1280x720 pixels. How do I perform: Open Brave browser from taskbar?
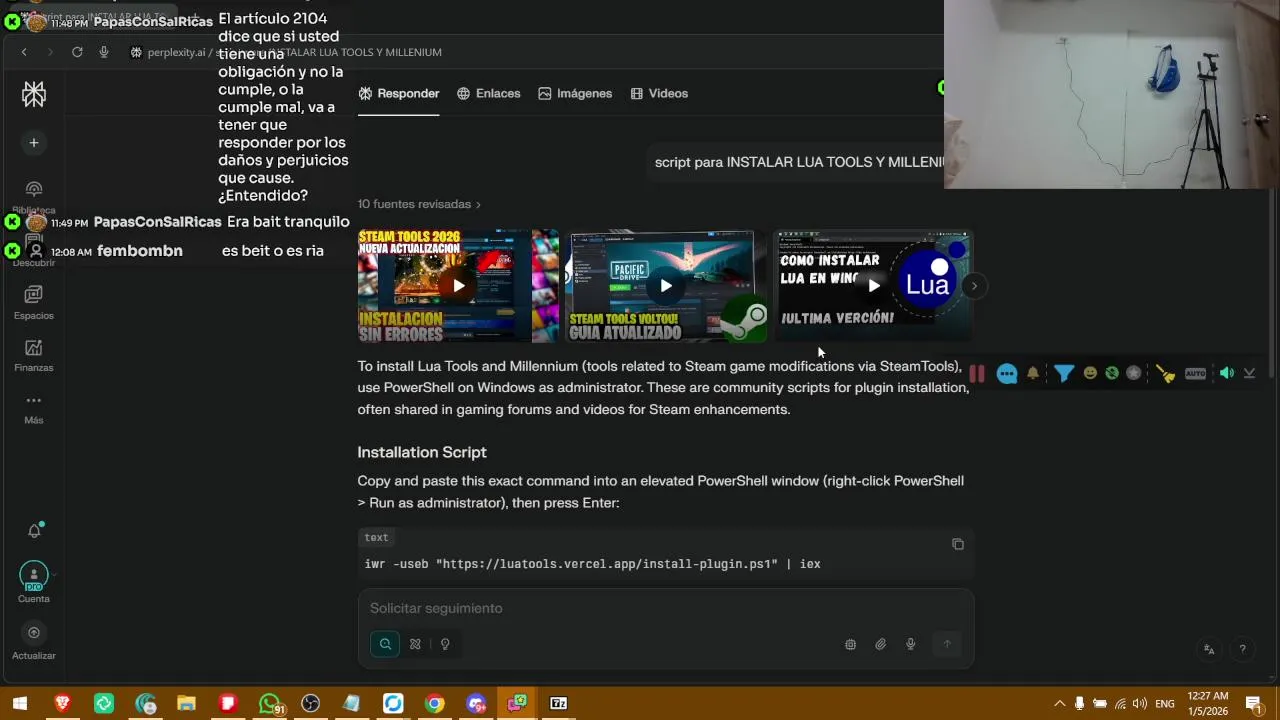[x=63, y=704]
